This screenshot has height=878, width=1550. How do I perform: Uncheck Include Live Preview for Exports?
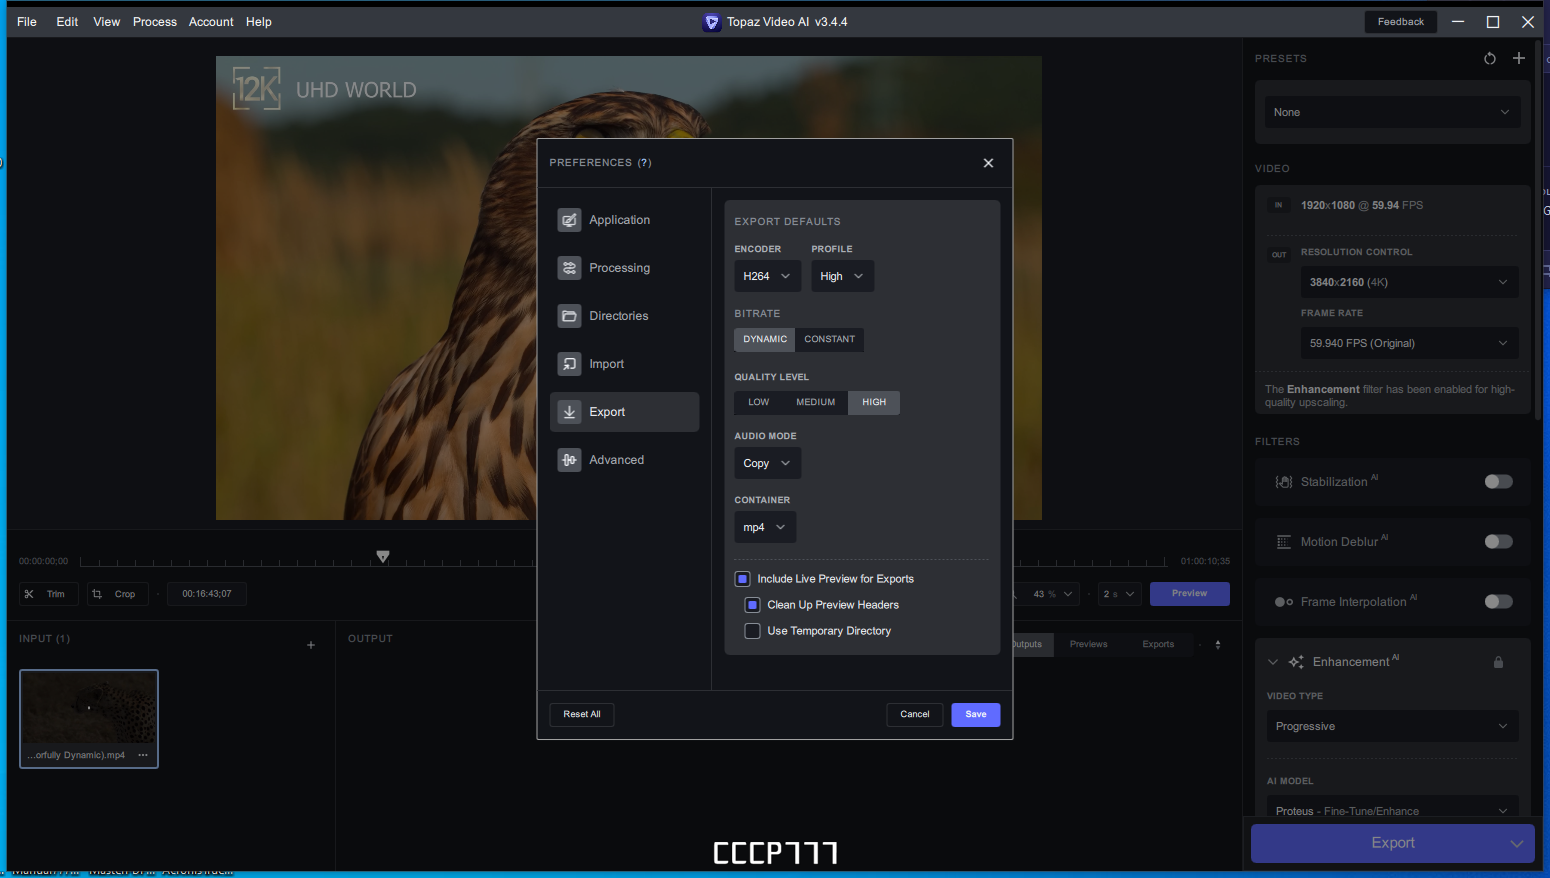743,579
